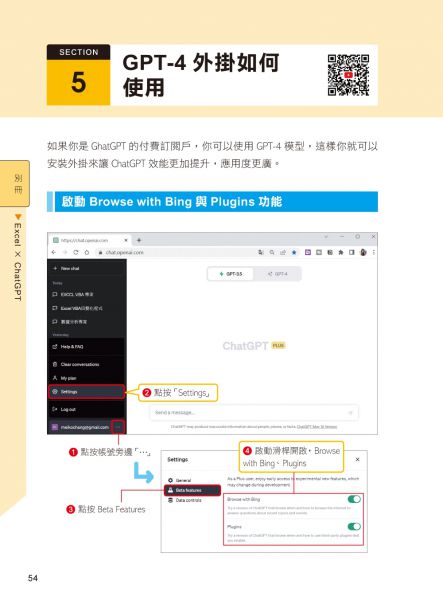
Task: Click the browser back arrow
Action: tap(54, 253)
